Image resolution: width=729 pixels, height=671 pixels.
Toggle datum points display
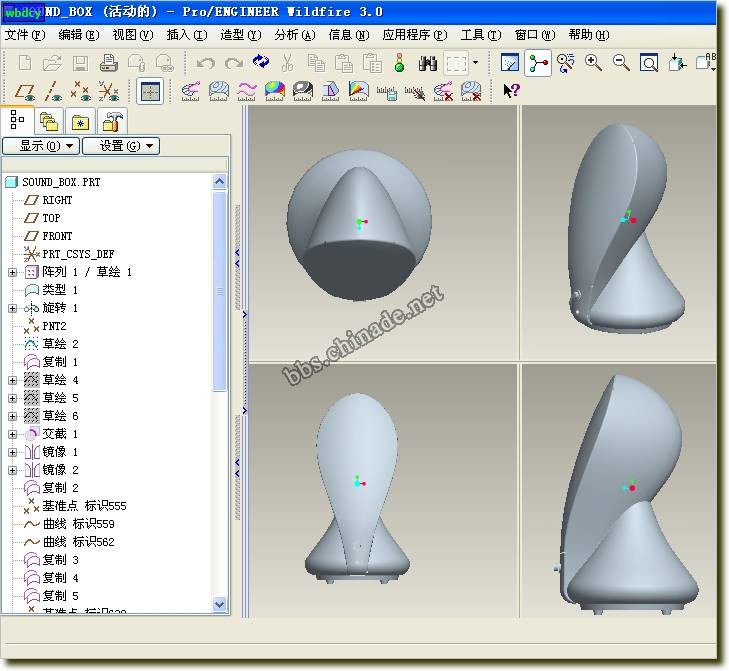coord(80,91)
